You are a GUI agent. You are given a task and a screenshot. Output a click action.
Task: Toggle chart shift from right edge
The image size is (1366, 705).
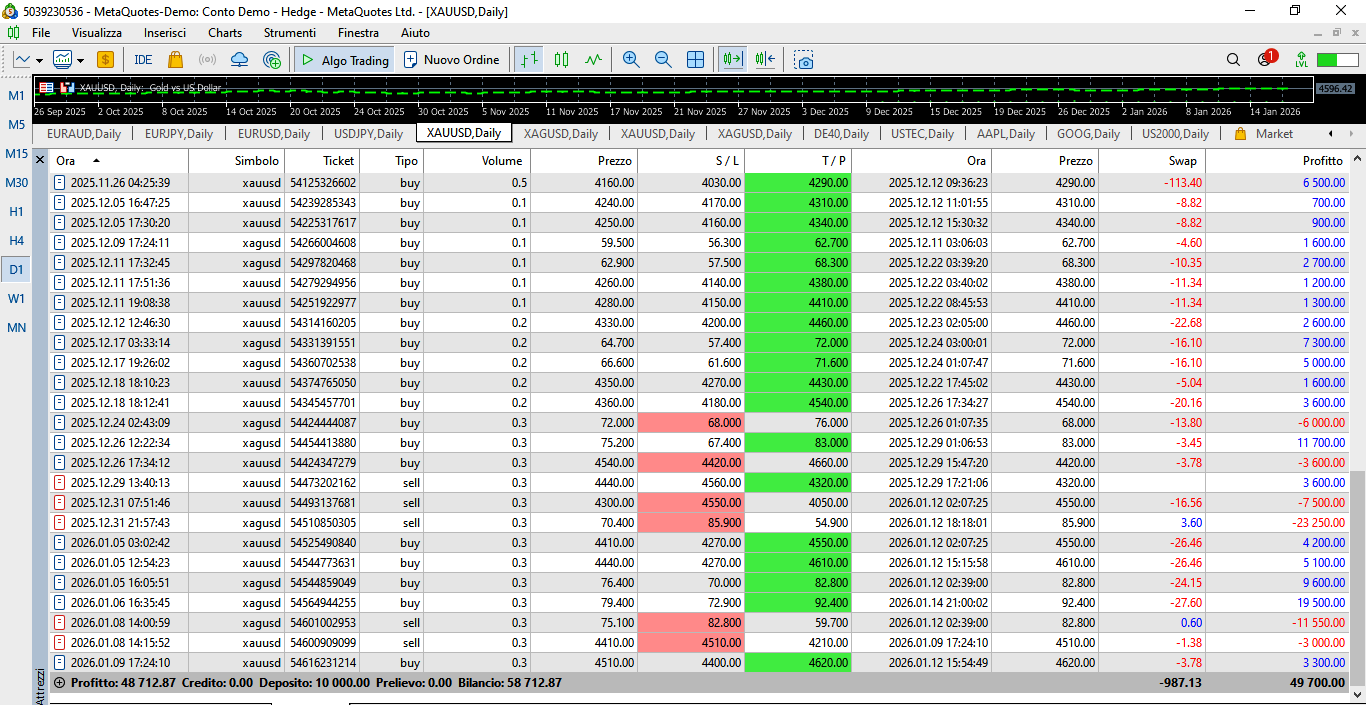766,60
